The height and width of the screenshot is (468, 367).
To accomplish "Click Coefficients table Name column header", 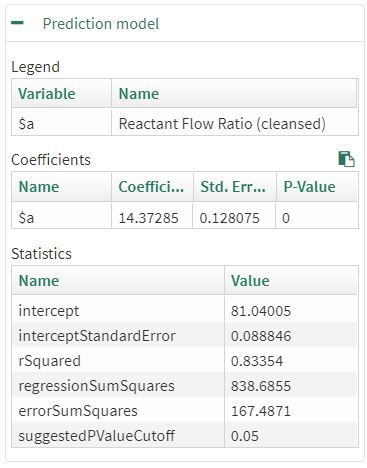I will [61, 187].
